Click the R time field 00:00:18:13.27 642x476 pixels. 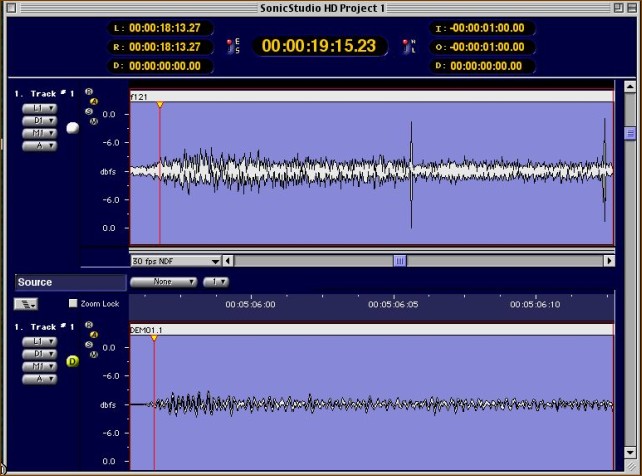coord(160,47)
